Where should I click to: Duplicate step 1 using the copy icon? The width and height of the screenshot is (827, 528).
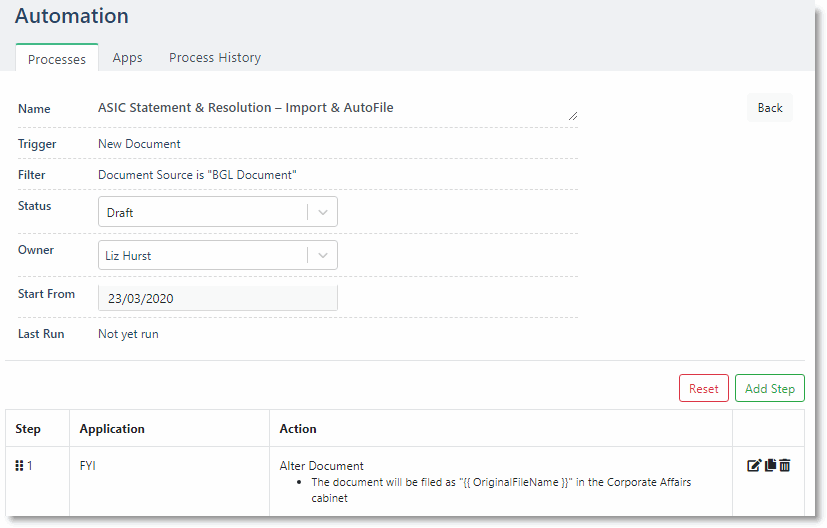(771, 465)
